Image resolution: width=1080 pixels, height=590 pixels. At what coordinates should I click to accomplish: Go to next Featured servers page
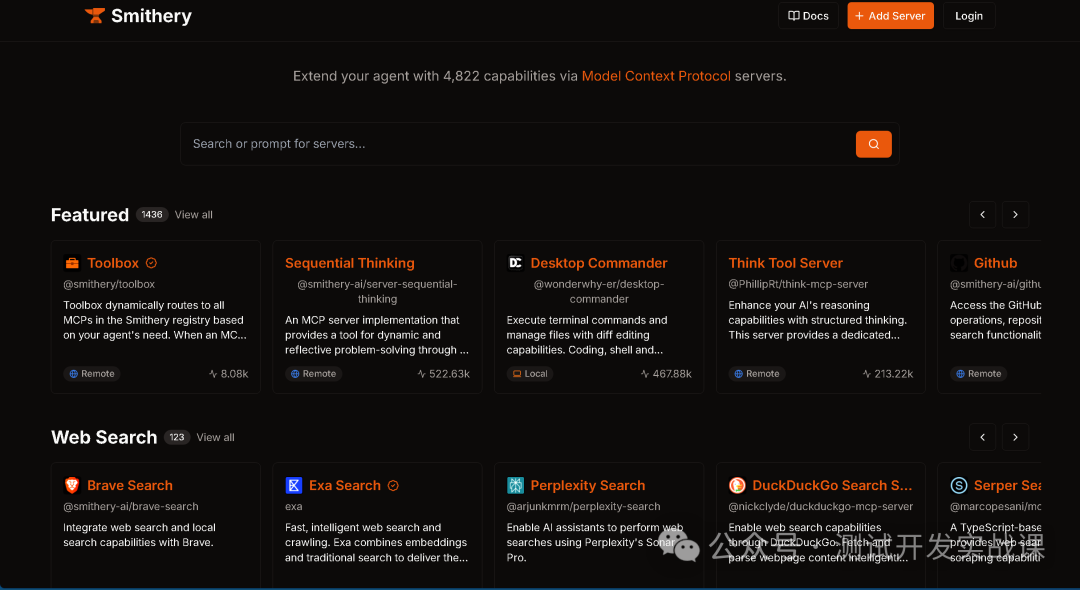pyautogui.click(x=1015, y=215)
